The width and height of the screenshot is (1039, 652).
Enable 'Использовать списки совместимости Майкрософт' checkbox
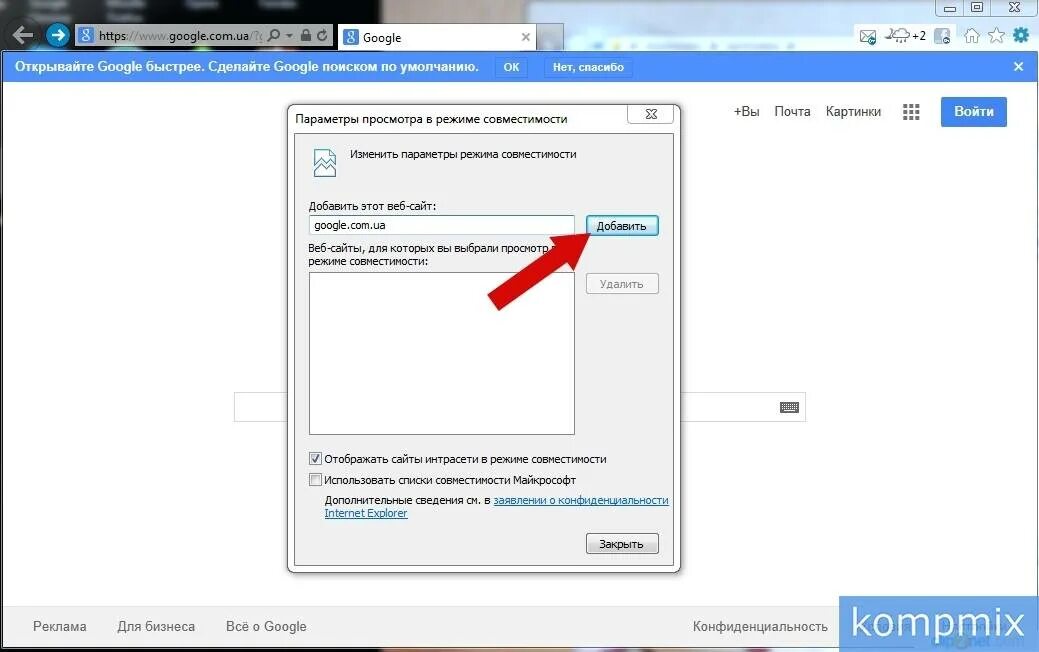(315, 479)
